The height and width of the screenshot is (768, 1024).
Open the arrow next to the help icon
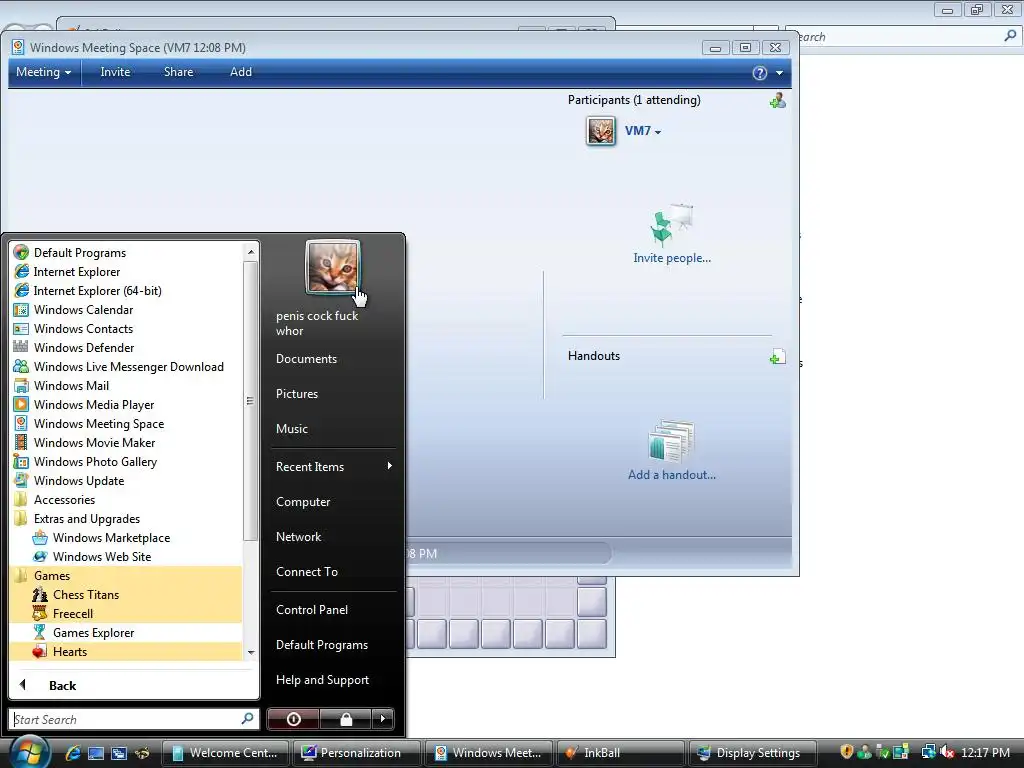tap(779, 73)
